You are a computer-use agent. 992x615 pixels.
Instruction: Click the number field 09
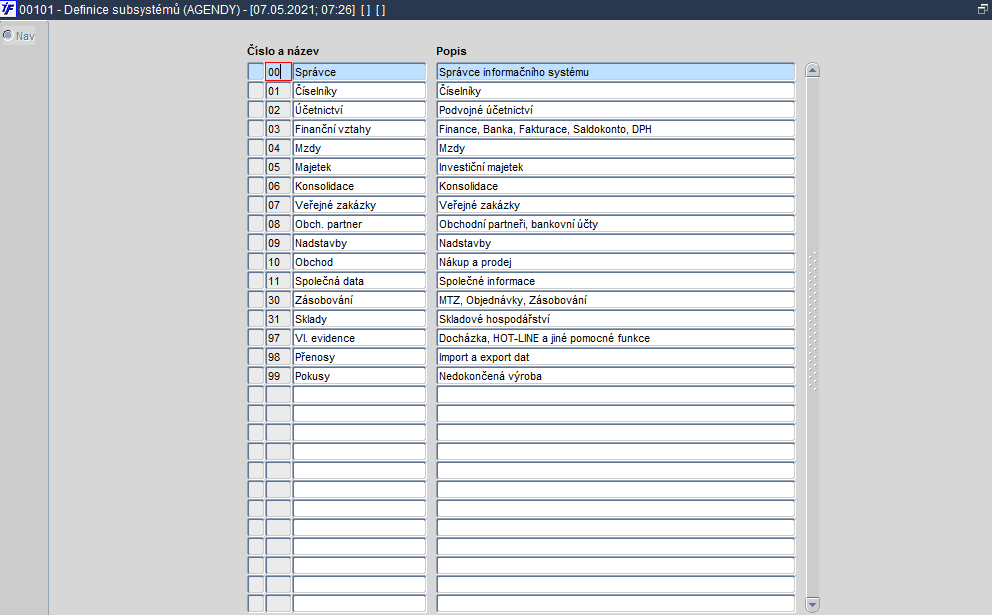tap(278, 242)
